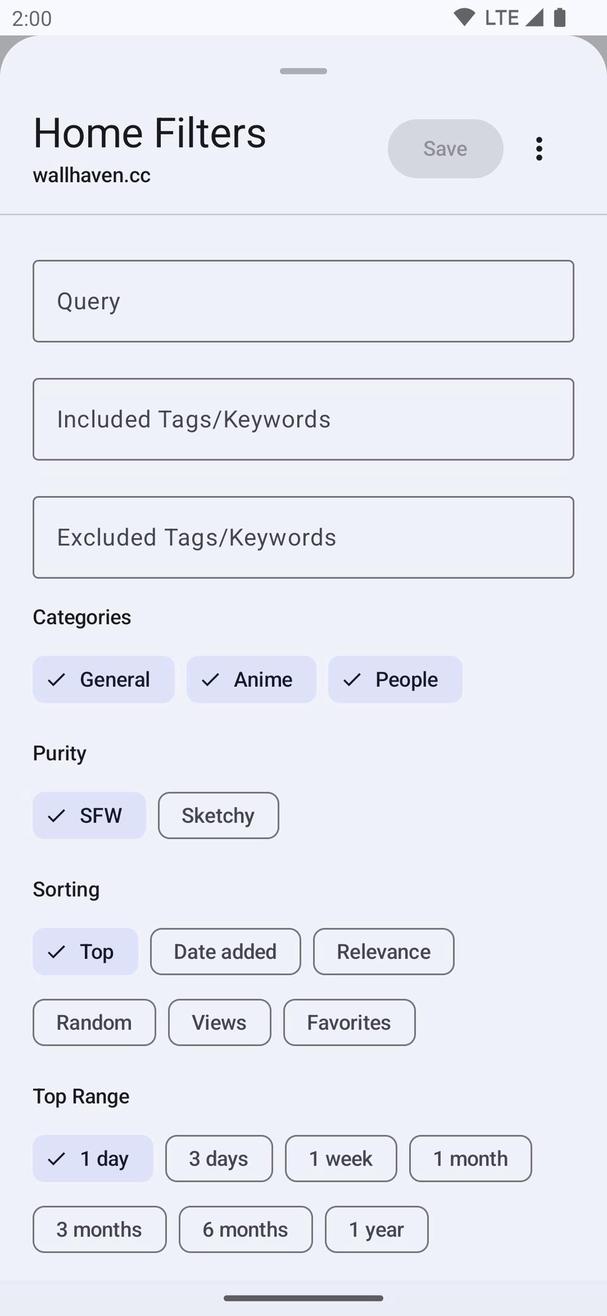Image resolution: width=607 pixels, height=1316 pixels.
Task: Set top range to 1 month
Action: tap(470, 1158)
